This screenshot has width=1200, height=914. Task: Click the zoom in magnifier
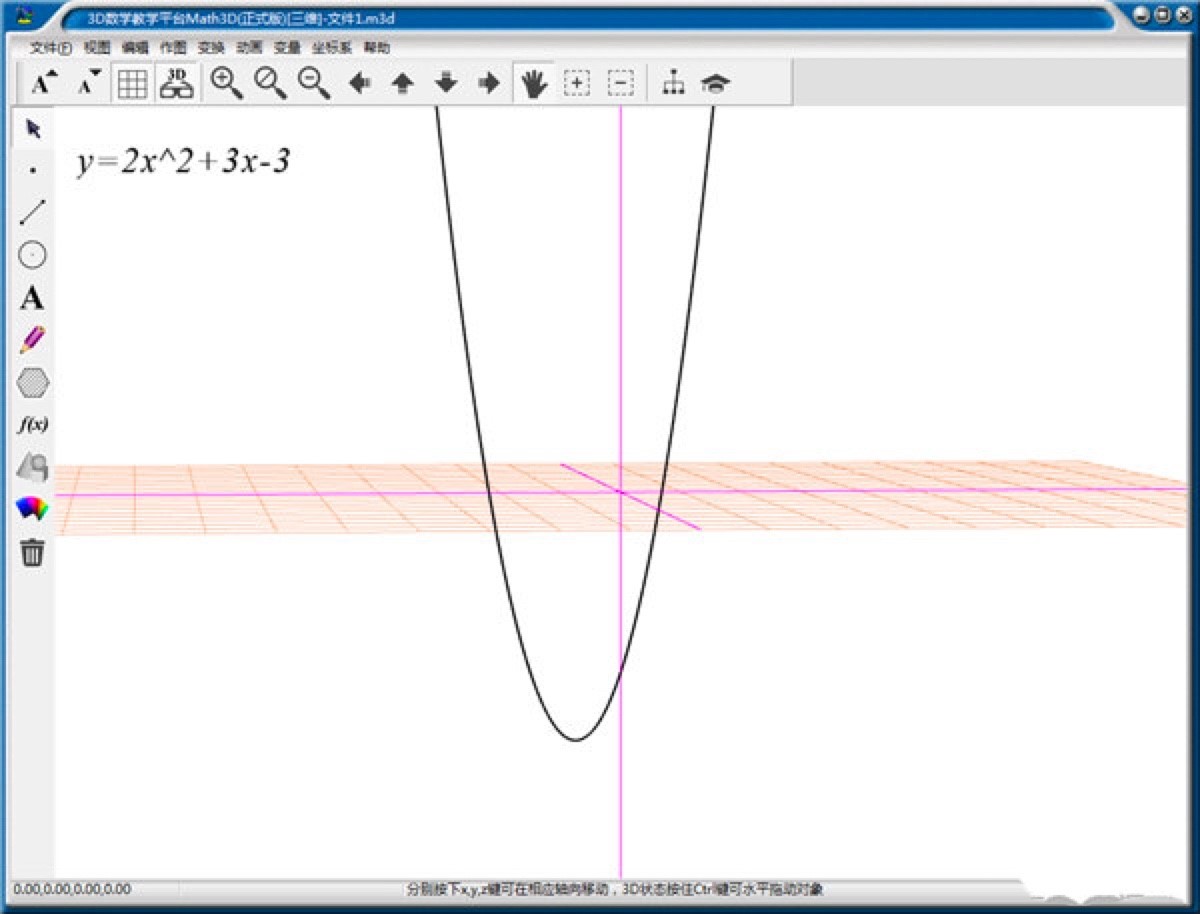[x=227, y=83]
